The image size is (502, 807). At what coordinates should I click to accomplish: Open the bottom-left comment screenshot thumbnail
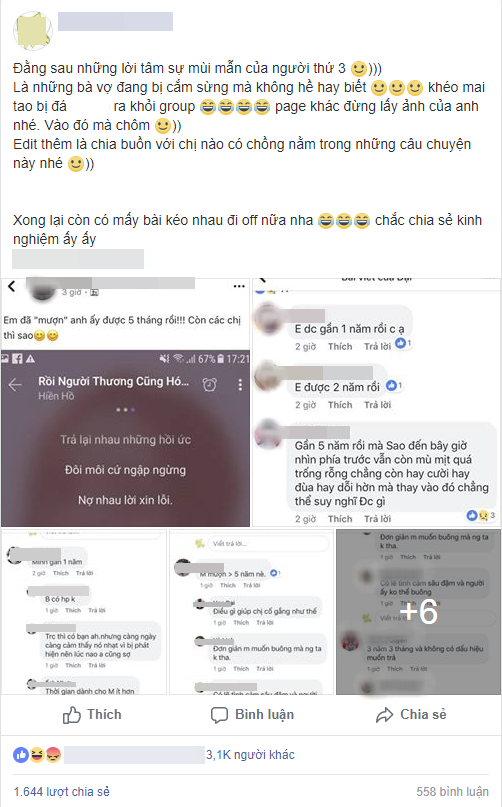point(84,612)
